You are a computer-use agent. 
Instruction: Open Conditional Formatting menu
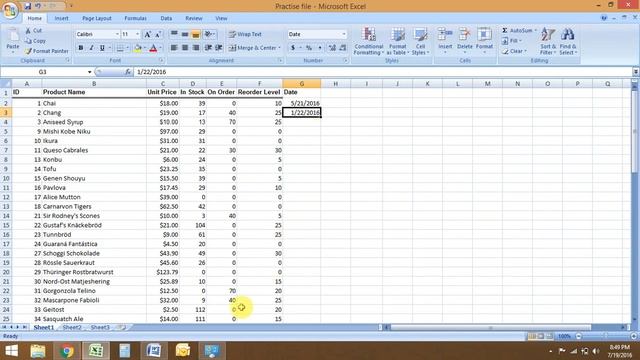(369, 41)
